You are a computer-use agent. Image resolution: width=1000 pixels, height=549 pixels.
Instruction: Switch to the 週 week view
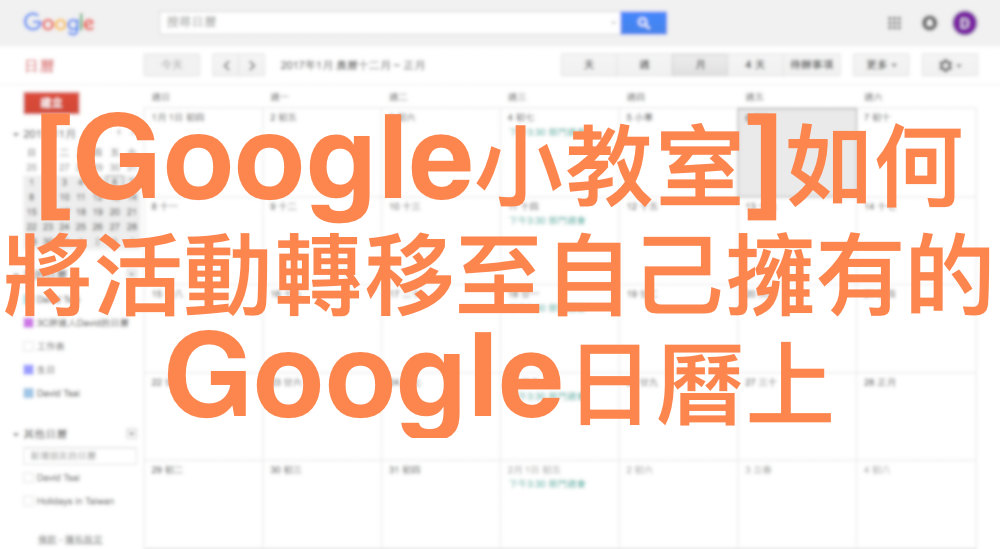pyautogui.click(x=644, y=65)
